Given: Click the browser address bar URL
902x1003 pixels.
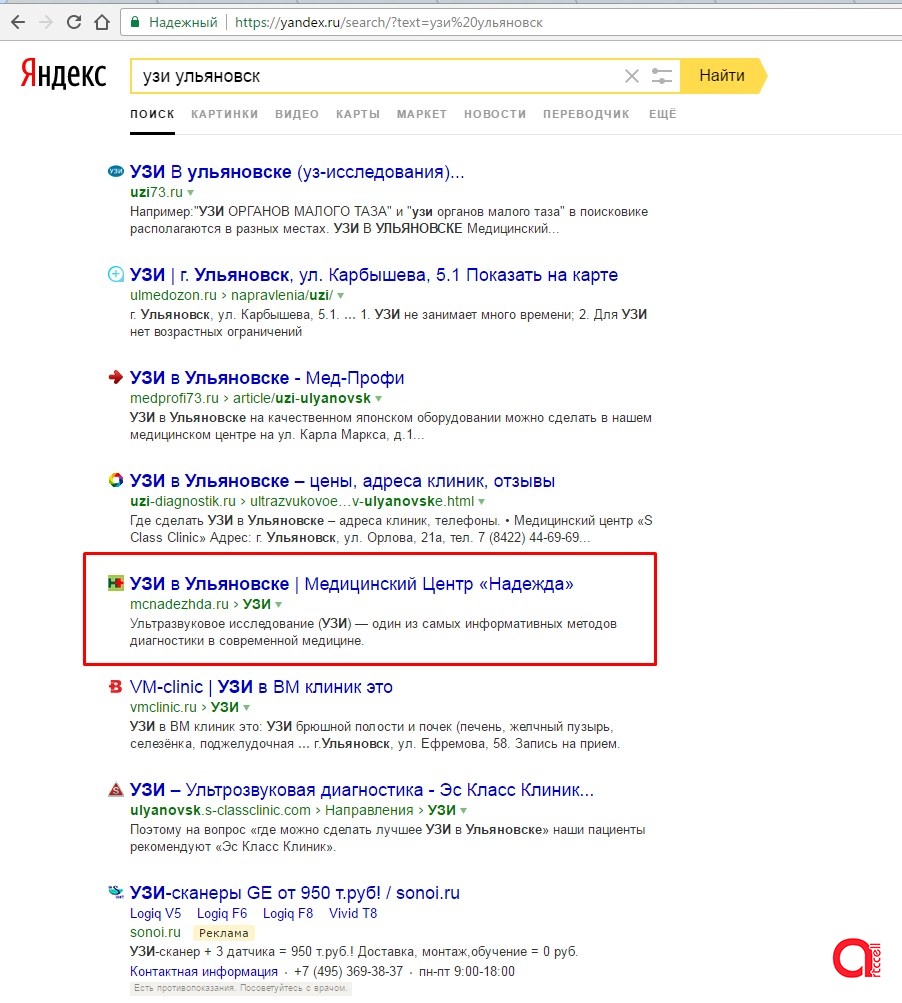Looking at the screenshot, I should point(389,22).
